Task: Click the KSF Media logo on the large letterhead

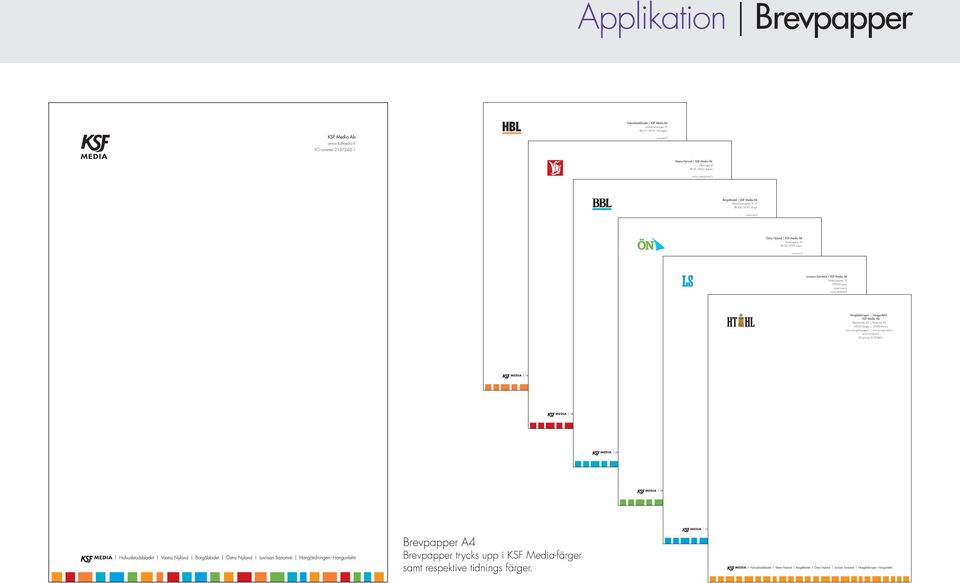Action: (x=95, y=147)
